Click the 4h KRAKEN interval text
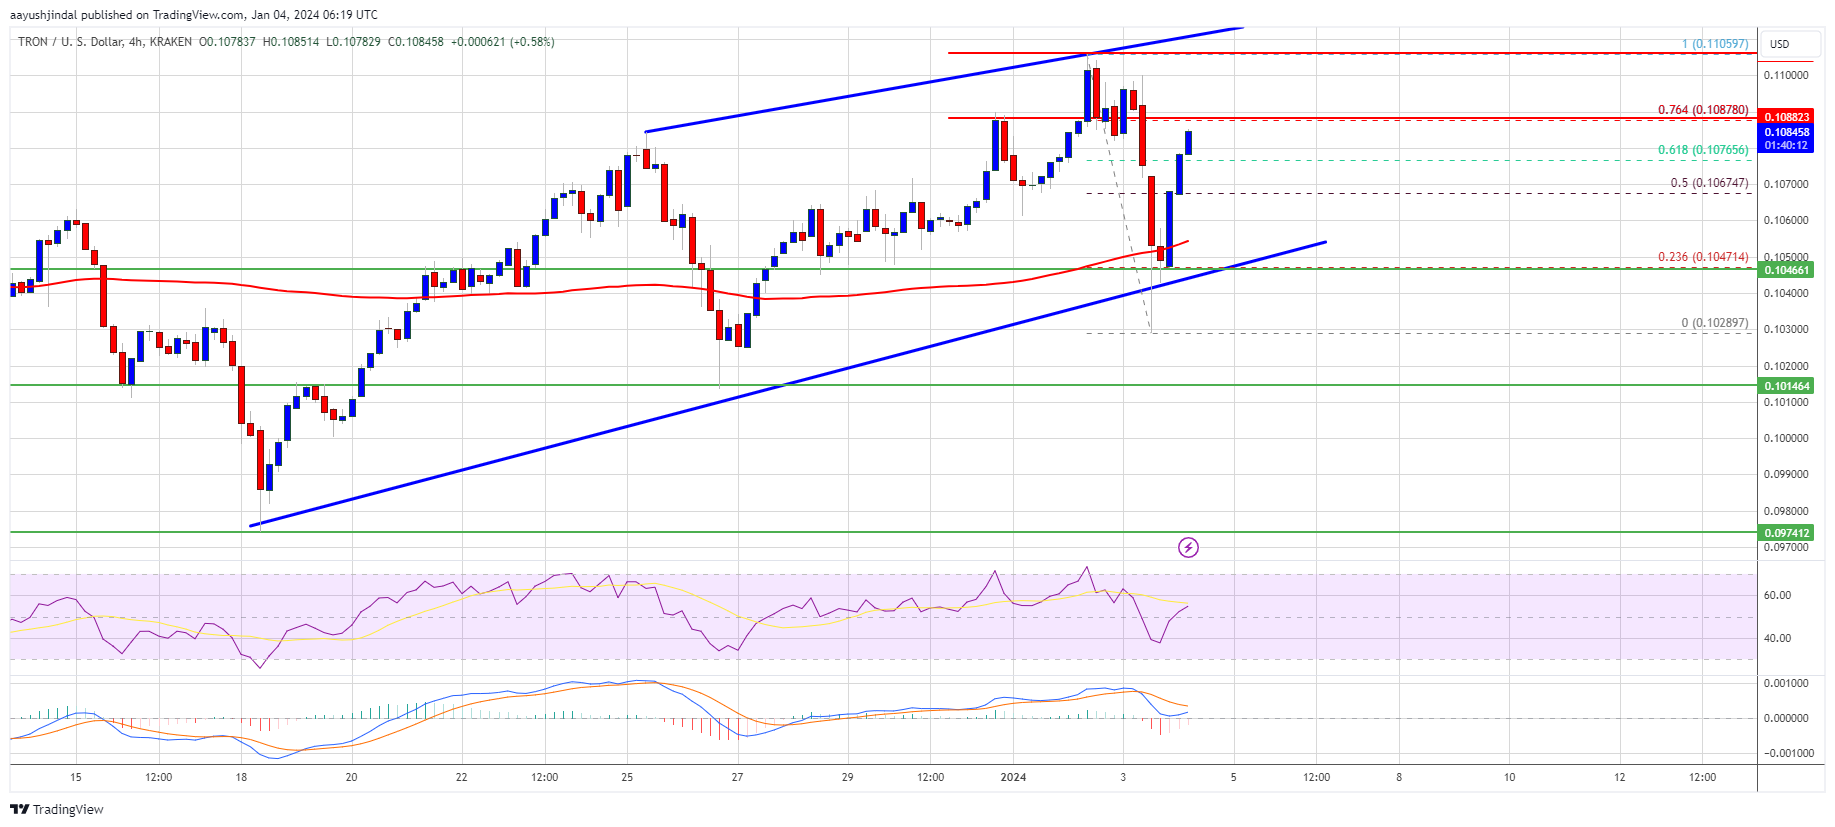 (160, 42)
